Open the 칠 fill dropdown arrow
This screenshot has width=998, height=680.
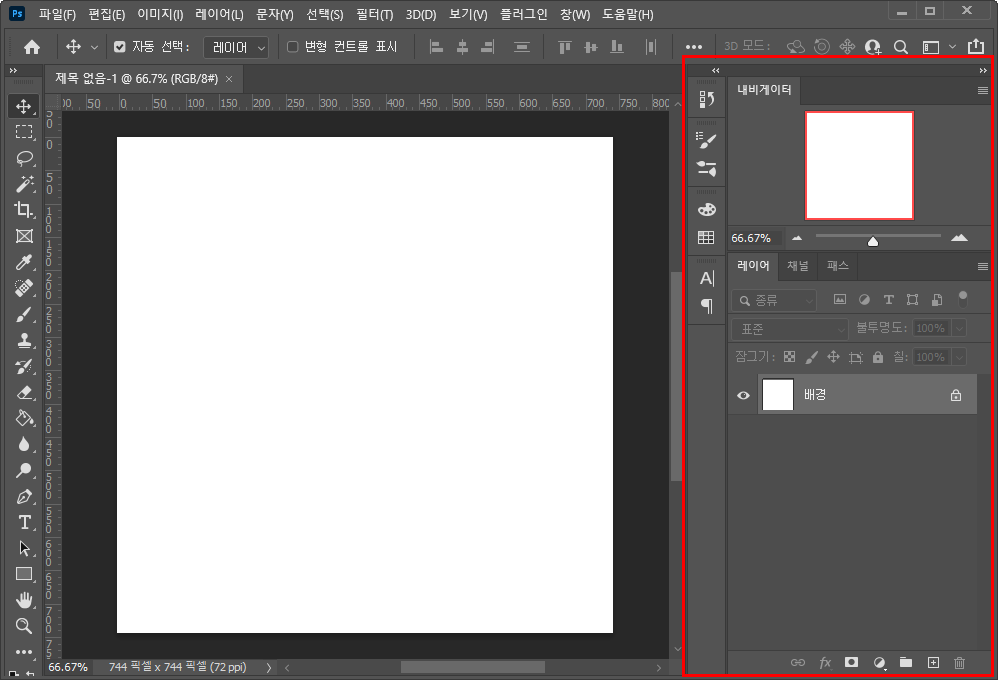[959, 357]
